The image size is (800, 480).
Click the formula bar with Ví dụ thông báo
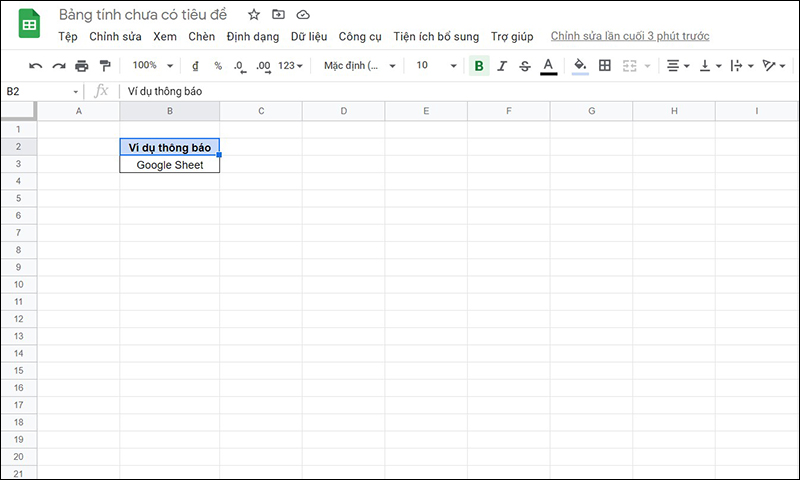(457, 91)
